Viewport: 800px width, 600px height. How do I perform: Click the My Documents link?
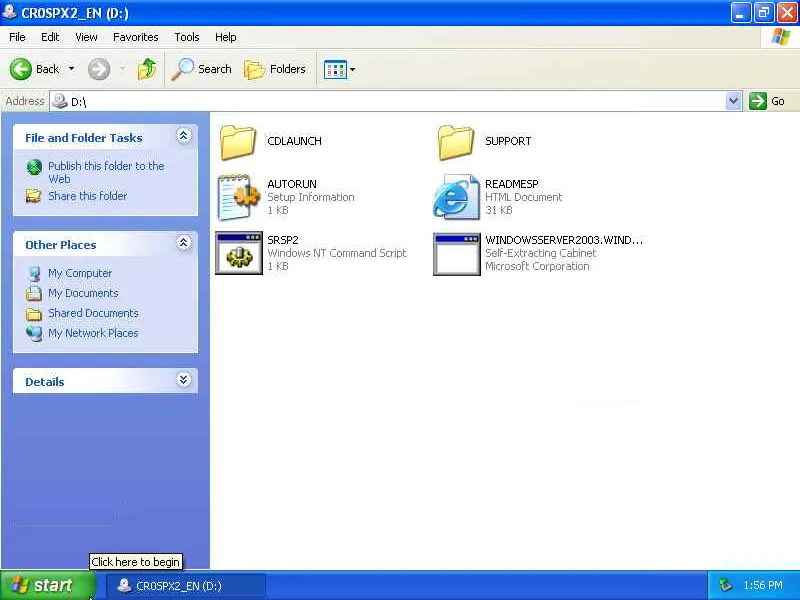tap(83, 293)
